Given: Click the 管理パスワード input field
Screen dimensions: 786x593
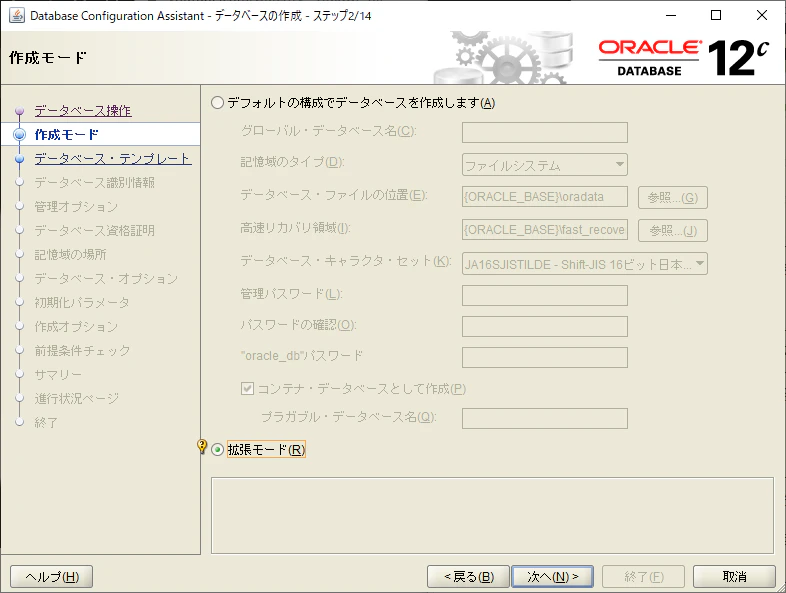Looking at the screenshot, I should (545, 295).
